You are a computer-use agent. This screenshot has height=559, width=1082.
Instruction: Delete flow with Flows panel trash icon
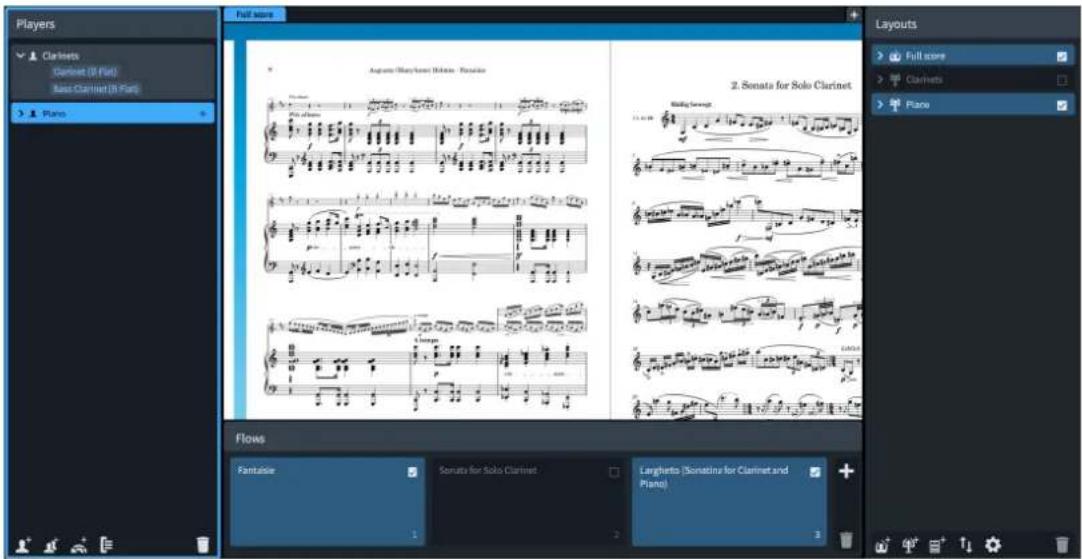coord(846,539)
